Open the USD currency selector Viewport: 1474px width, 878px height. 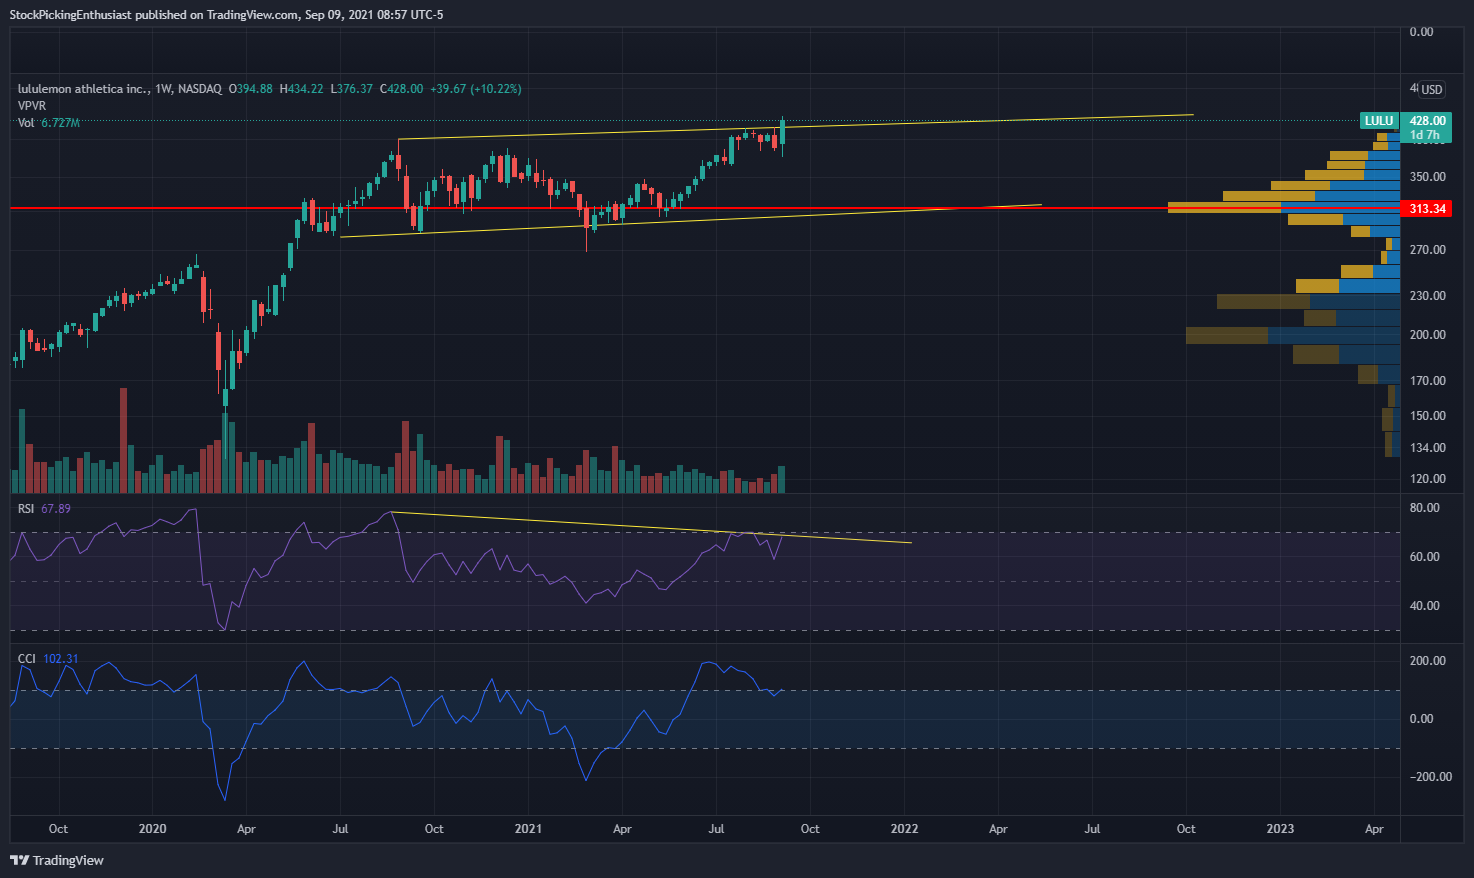[1432, 90]
